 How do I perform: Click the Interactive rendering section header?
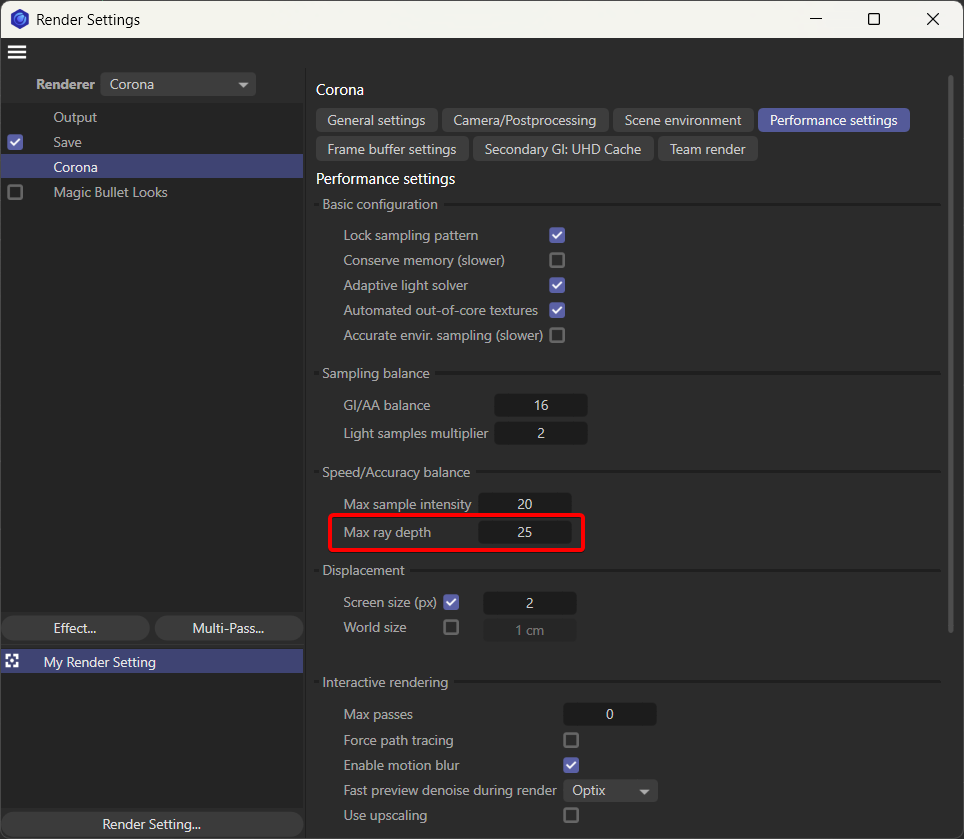[385, 683]
